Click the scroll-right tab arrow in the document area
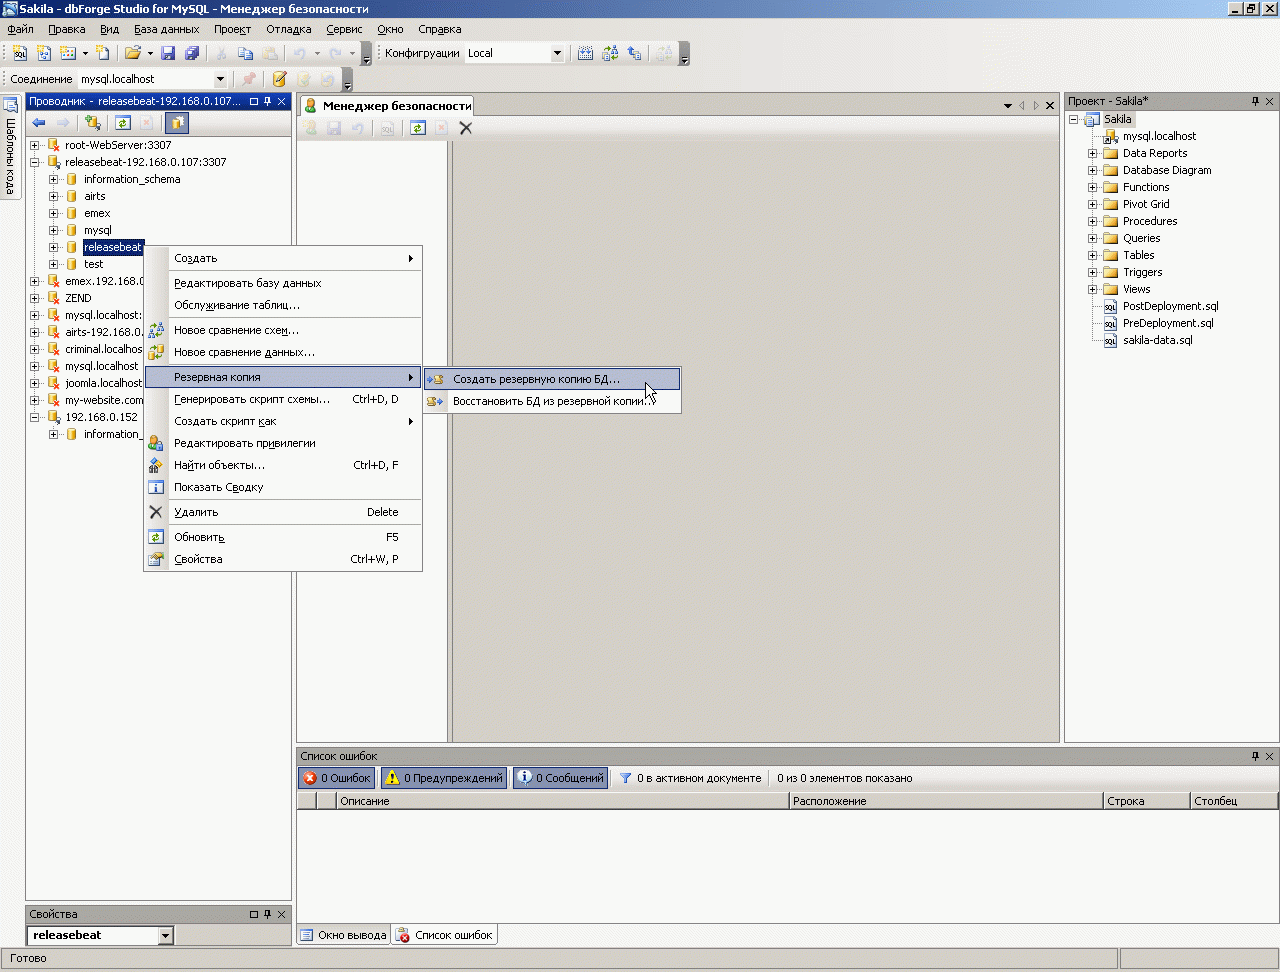1280x972 pixels. 1036,105
